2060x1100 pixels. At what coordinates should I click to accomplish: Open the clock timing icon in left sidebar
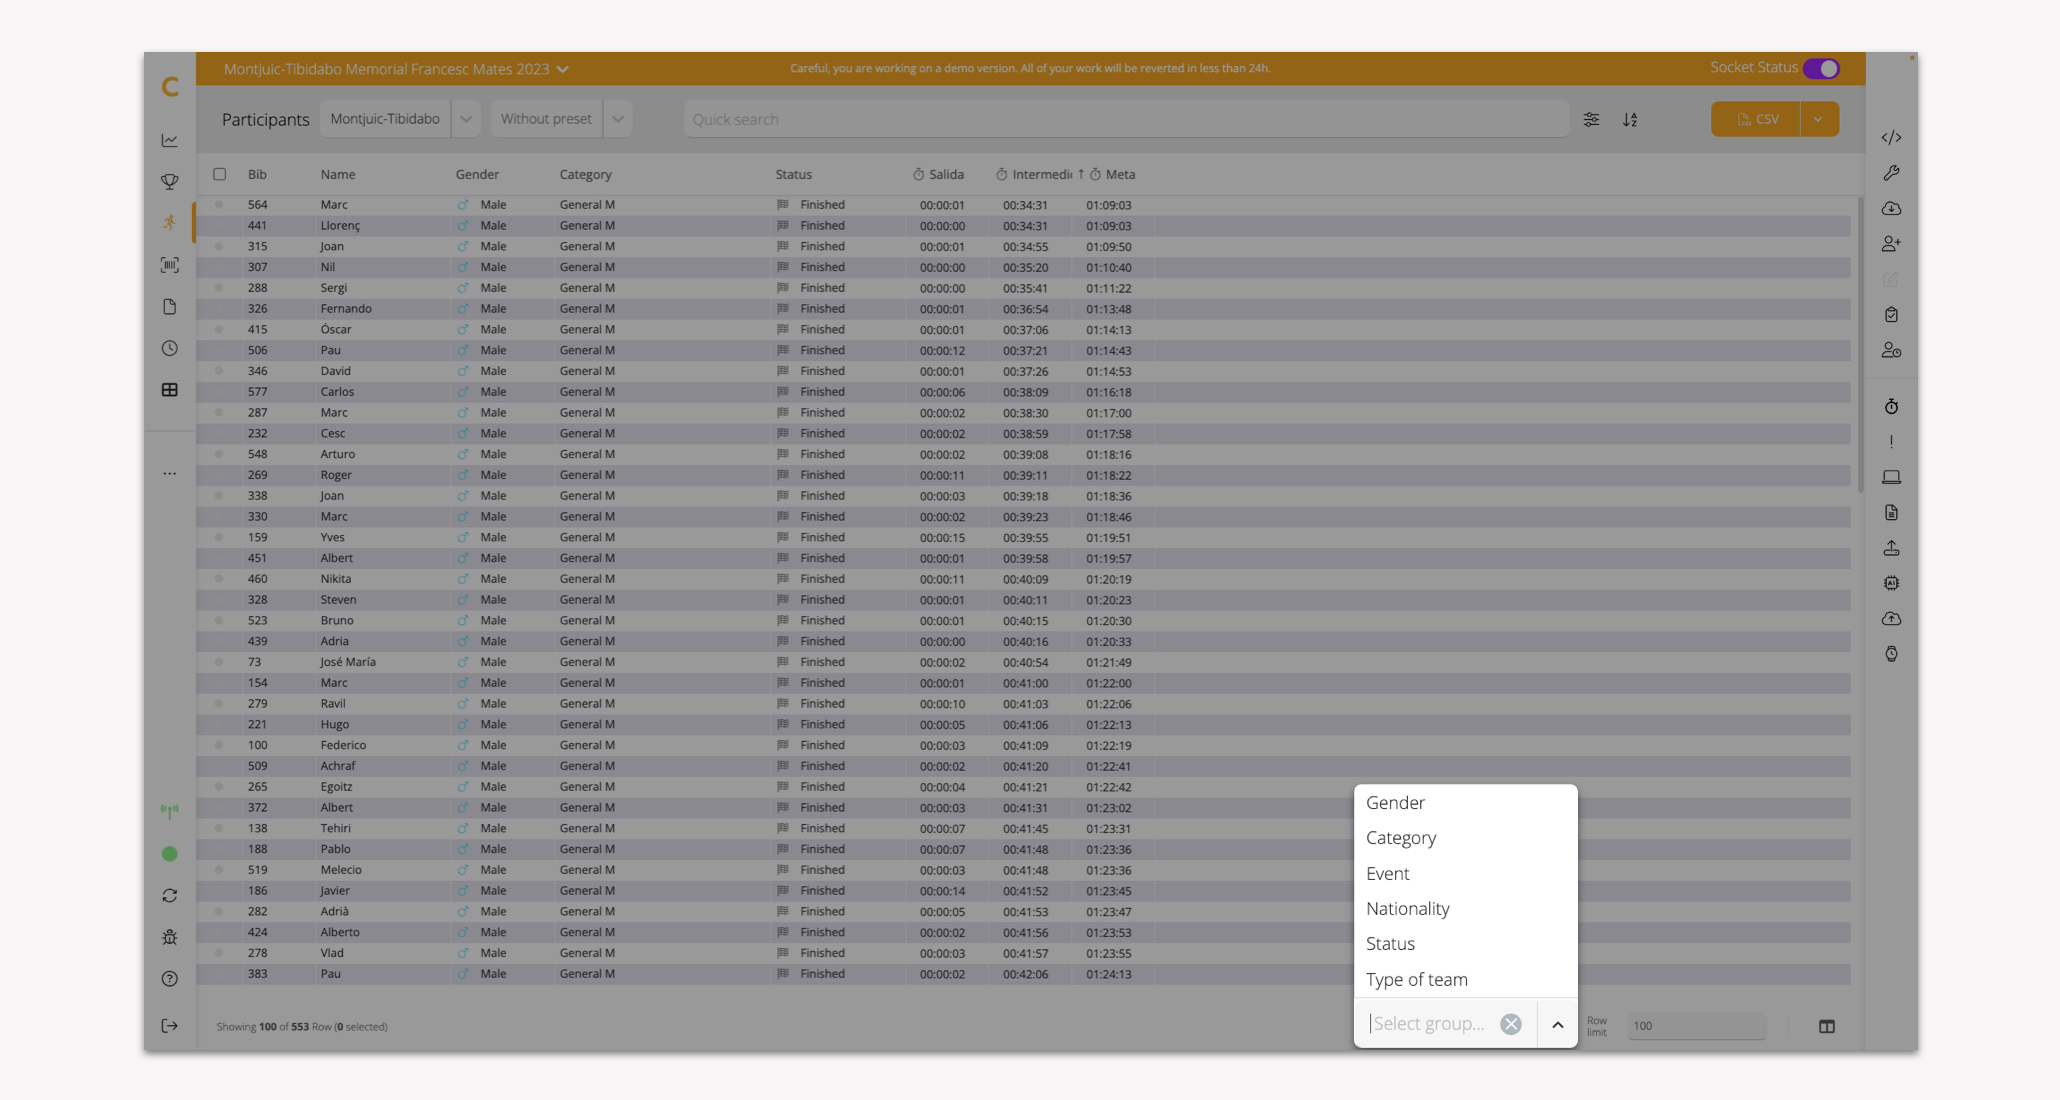(170, 348)
